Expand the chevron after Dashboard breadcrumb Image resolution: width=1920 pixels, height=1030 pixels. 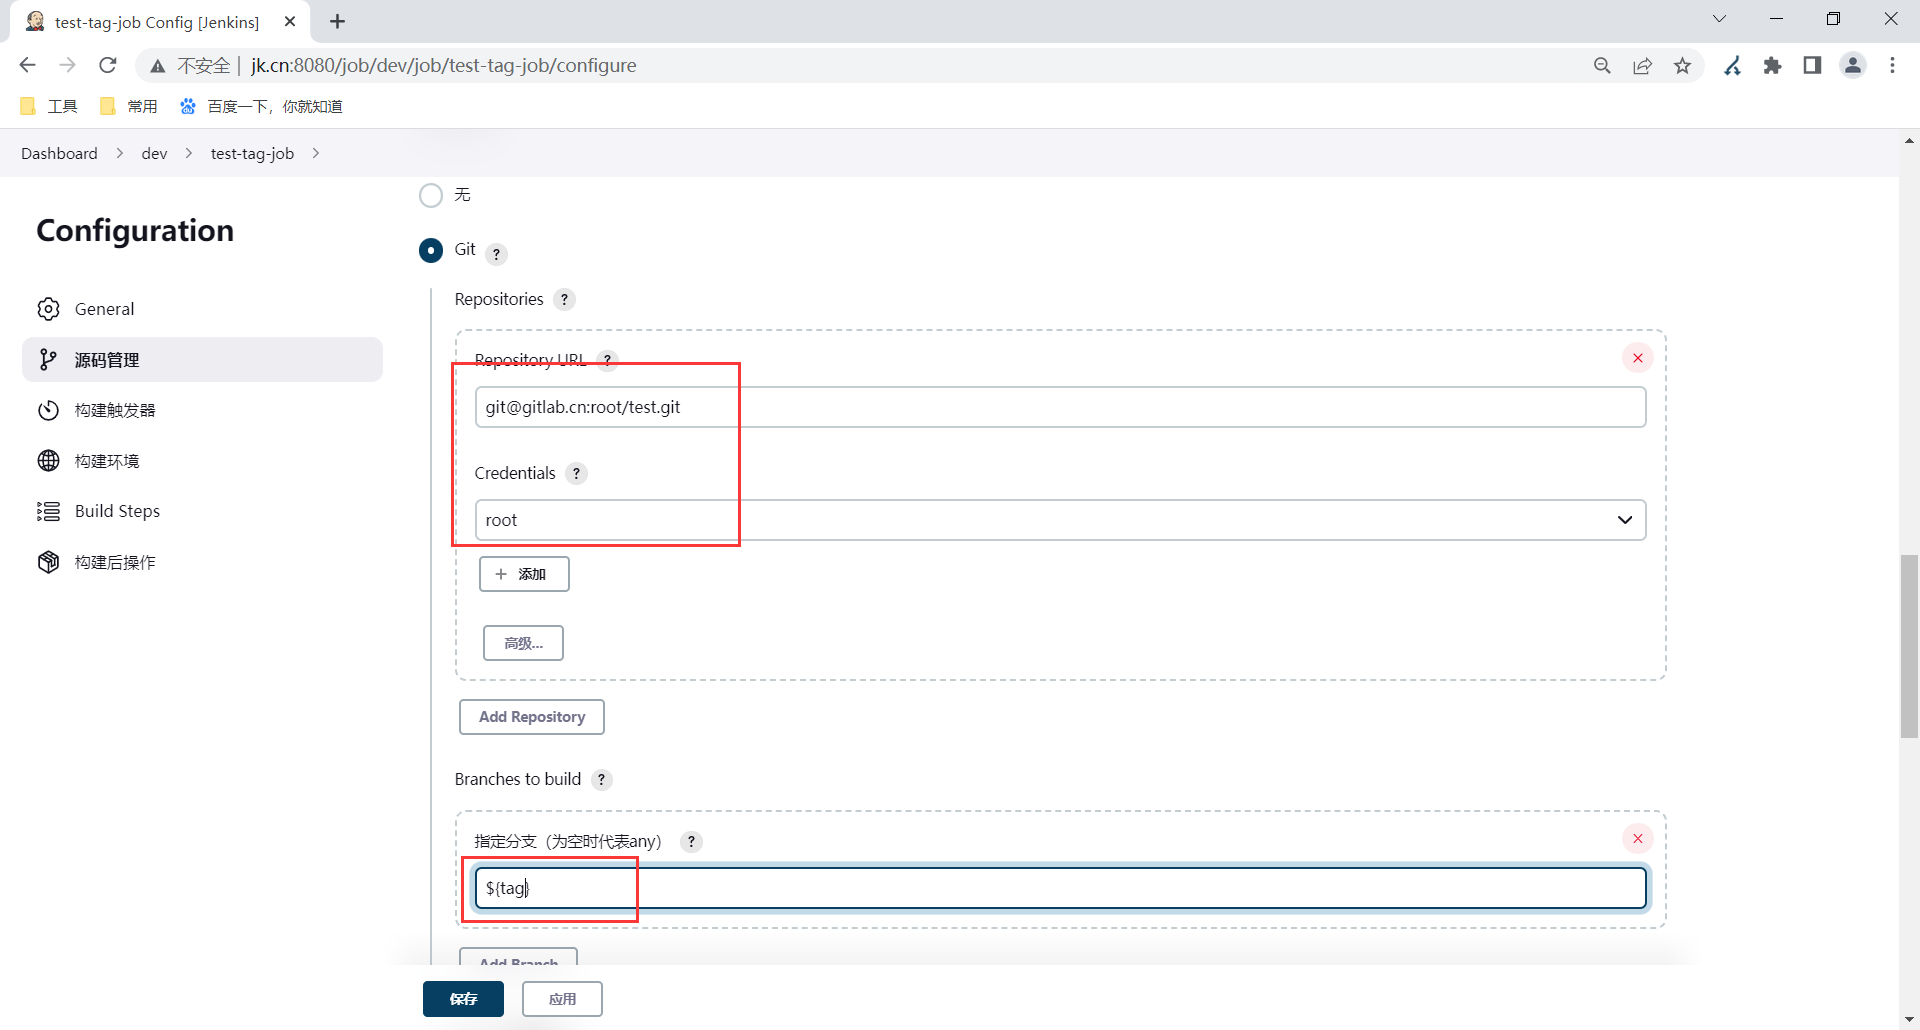(120, 153)
